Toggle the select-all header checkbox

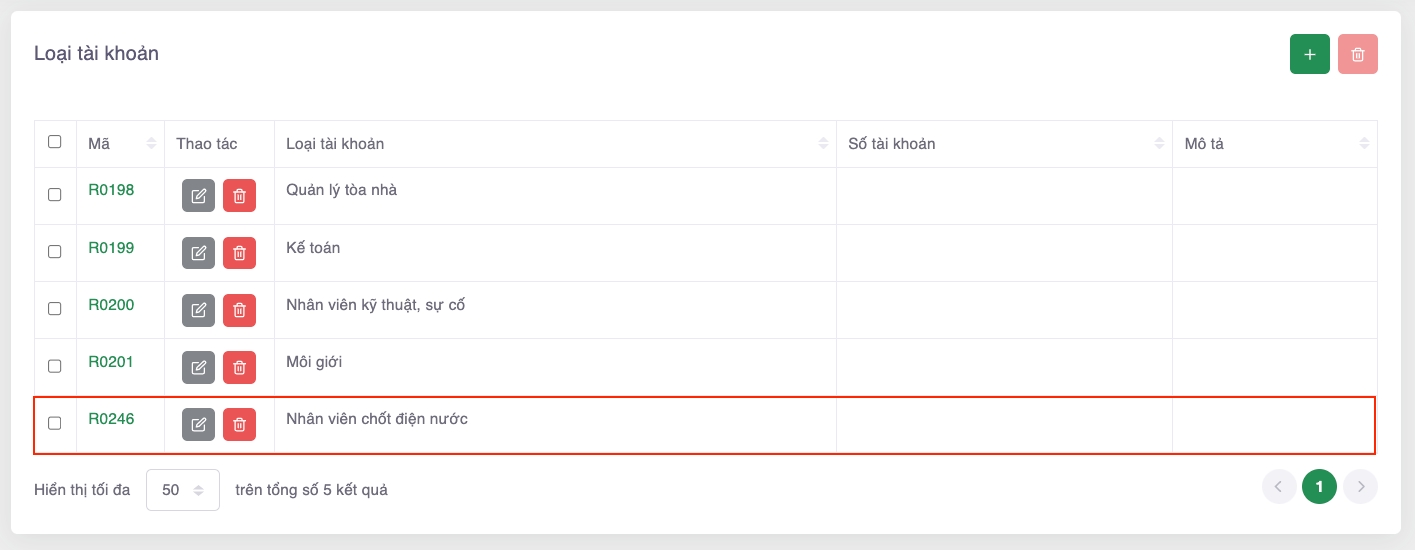pyautogui.click(x=55, y=142)
